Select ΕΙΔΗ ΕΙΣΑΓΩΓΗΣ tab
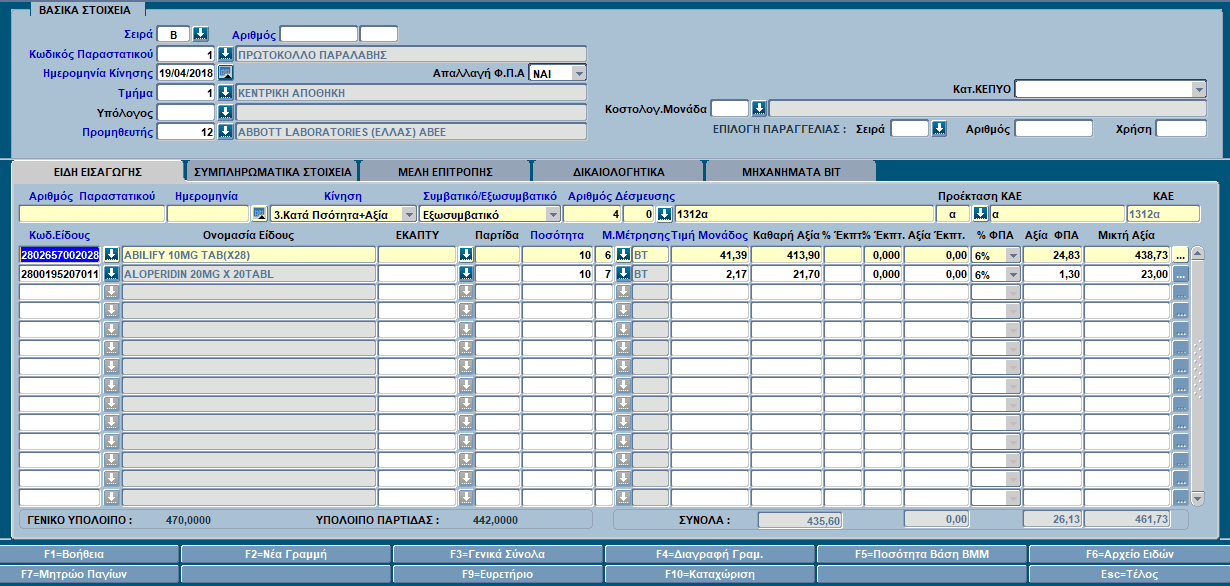The width and height of the screenshot is (1230, 586). (x=97, y=171)
